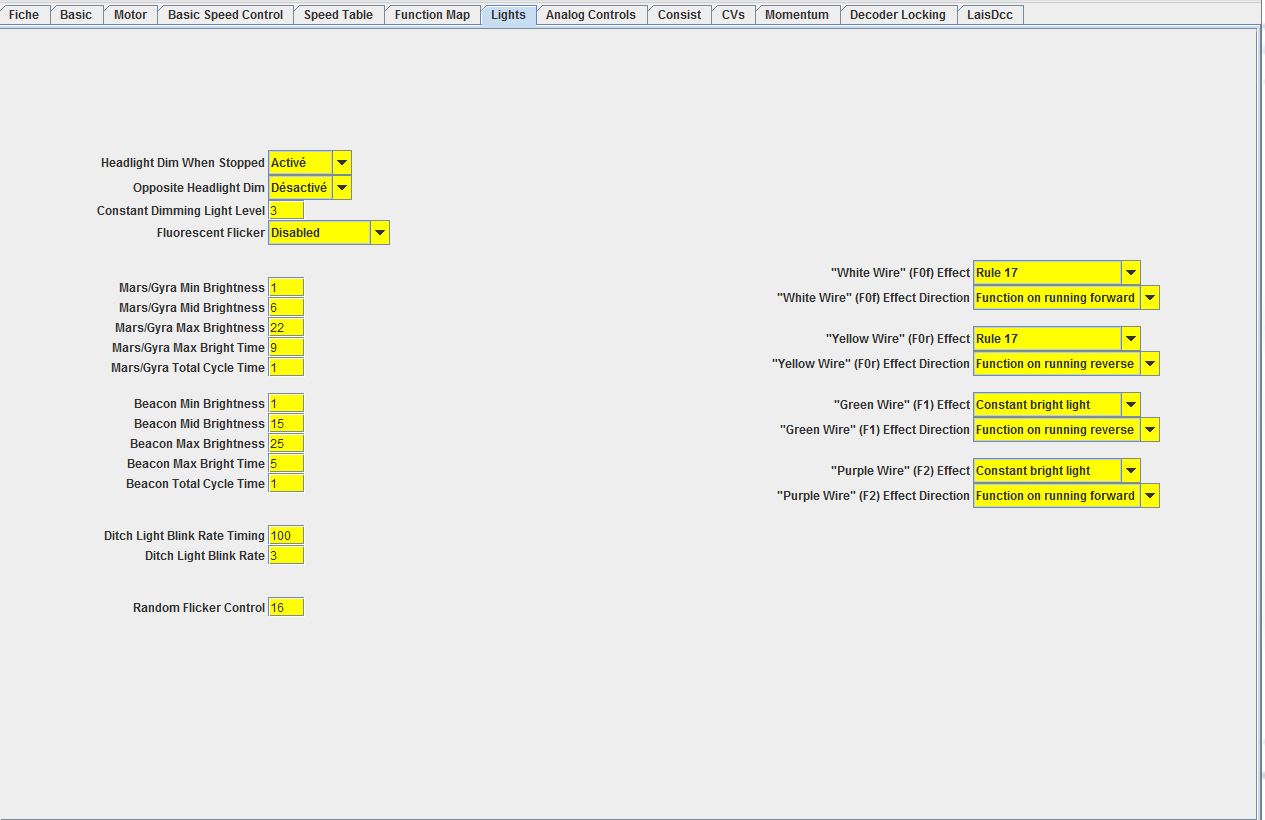Select the Decoder Locking tab

(x=898, y=15)
